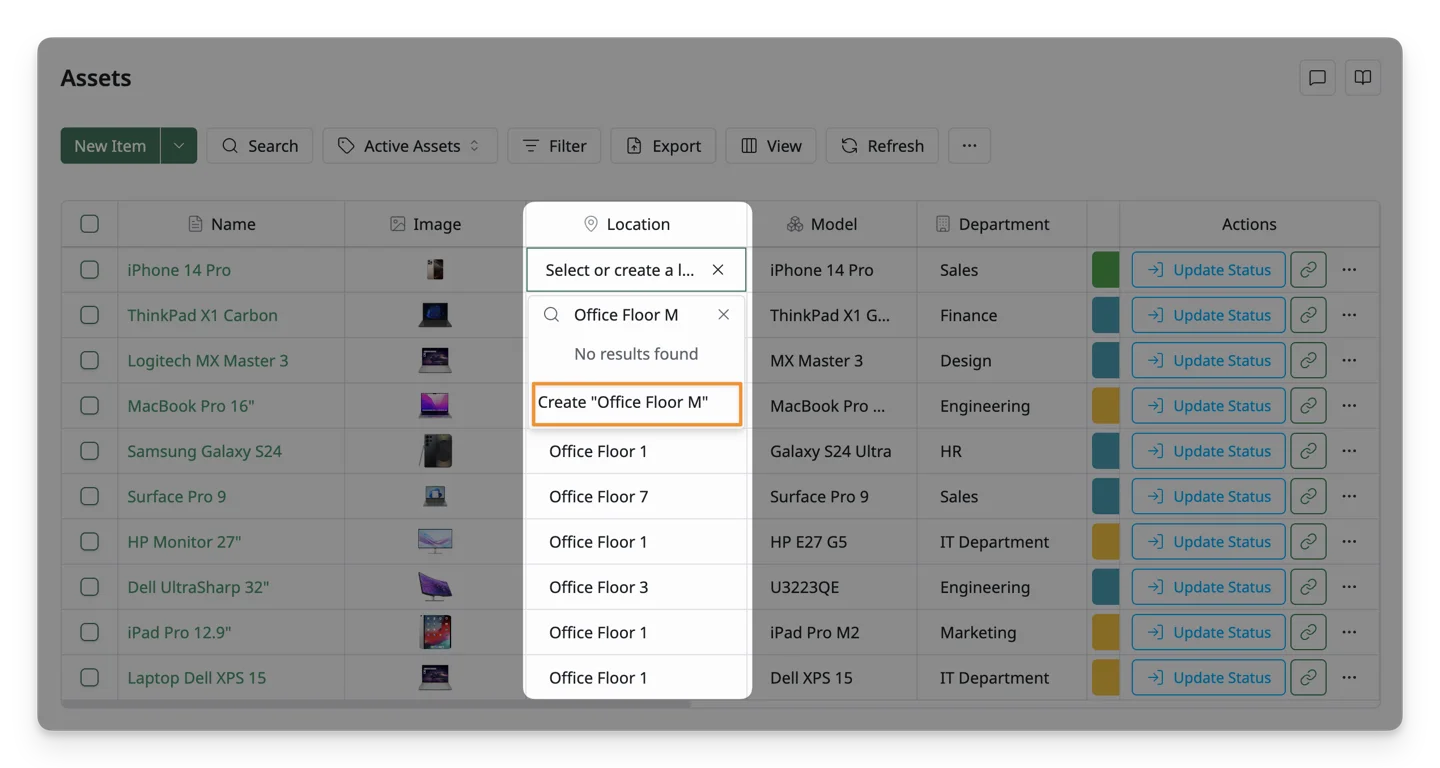Click the link icon for Dell UltraSharp 32"
This screenshot has width=1440, height=768.
(x=1308, y=587)
